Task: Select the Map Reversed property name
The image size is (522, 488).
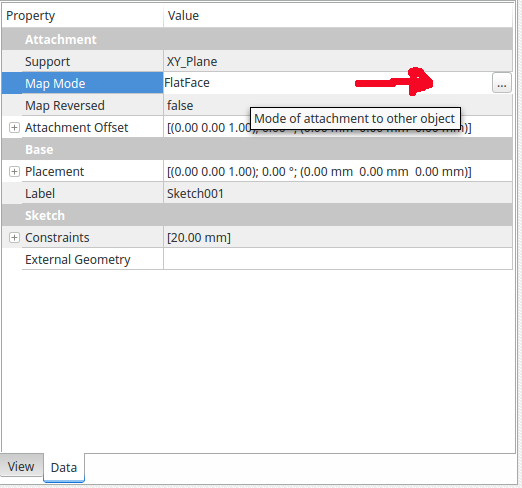Action: (x=65, y=106)
